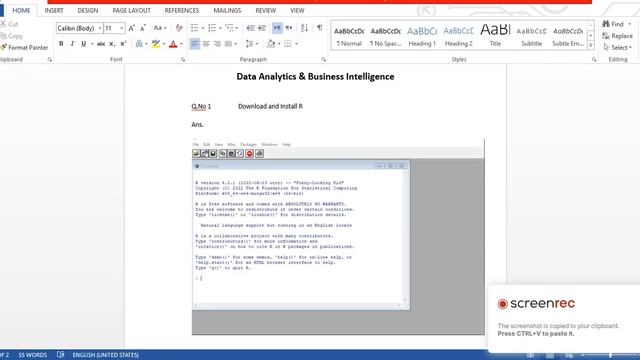Apply Heading 2 style
The width and height of the screenshot is (640, 360).
pyautogui.click(x=458, y=36)
